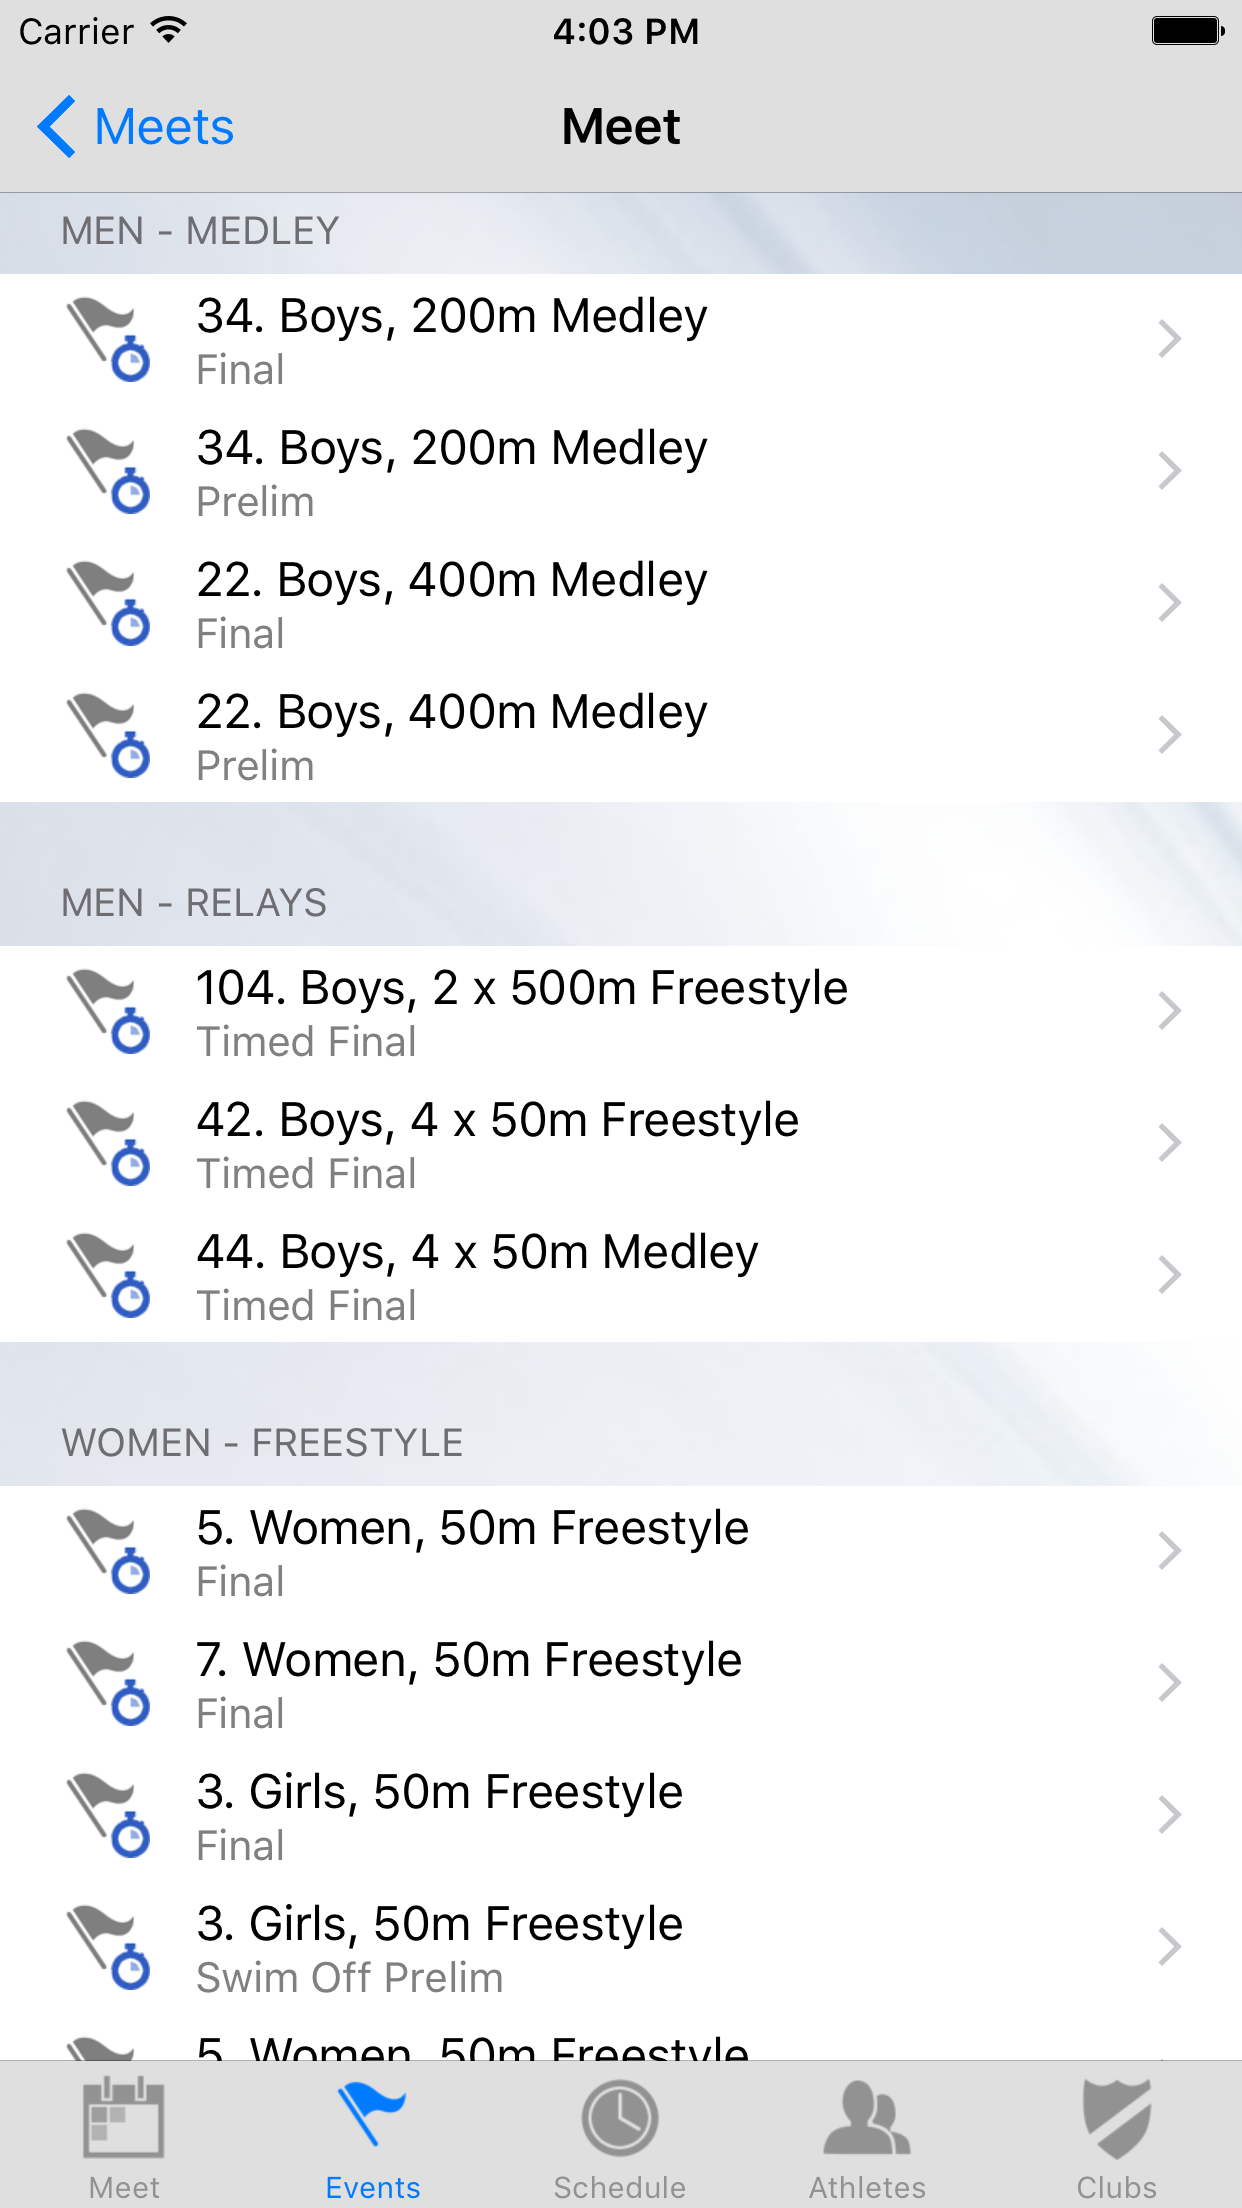Screen dimensions: 1242x2208
Task: Go back to Meets list
Action: 164,127
